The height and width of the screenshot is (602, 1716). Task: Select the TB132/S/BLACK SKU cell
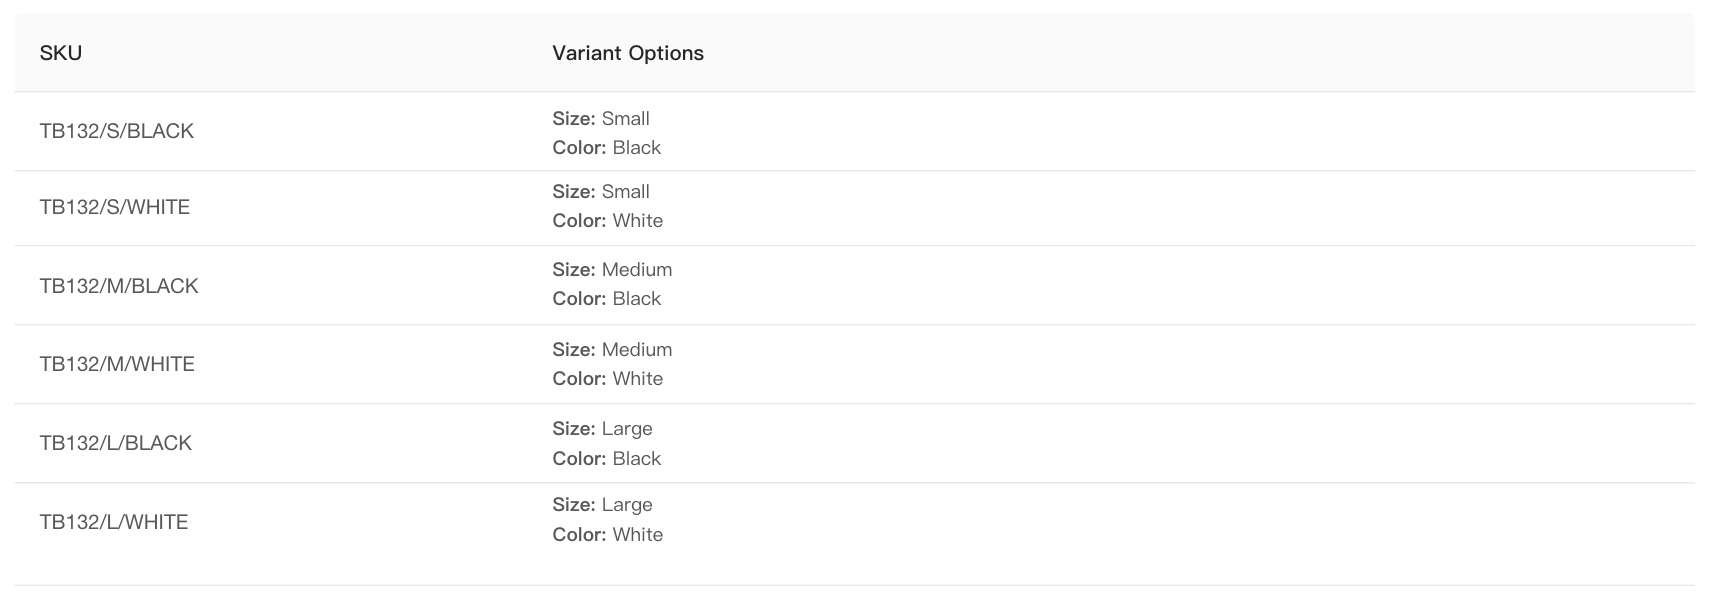pos(117,131)
